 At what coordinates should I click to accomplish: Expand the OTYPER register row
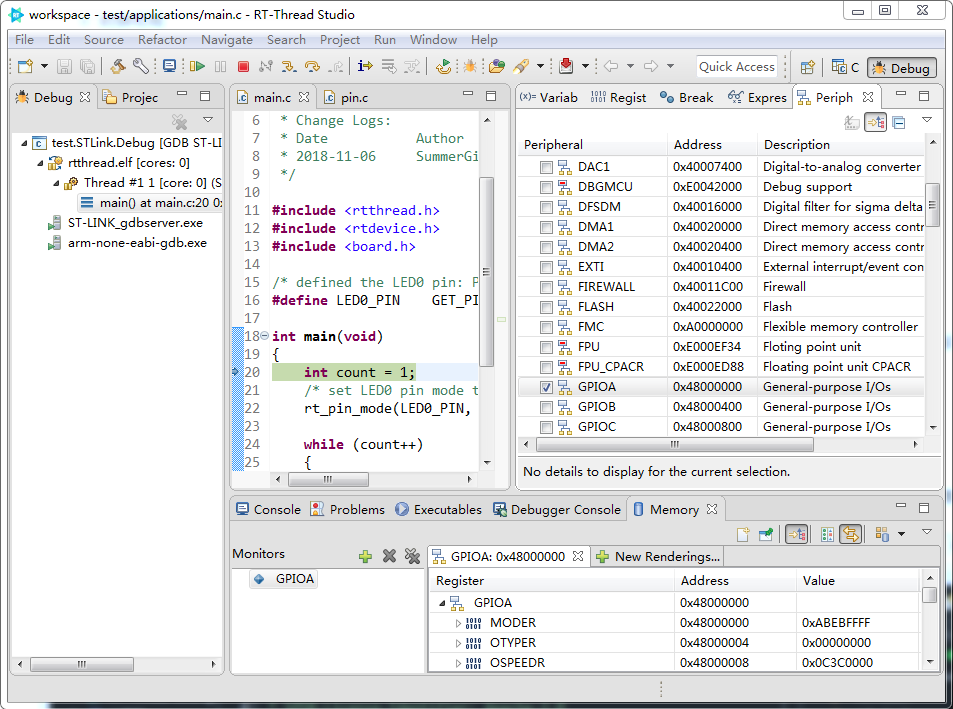pyautogui.click(x=458, y=643)
